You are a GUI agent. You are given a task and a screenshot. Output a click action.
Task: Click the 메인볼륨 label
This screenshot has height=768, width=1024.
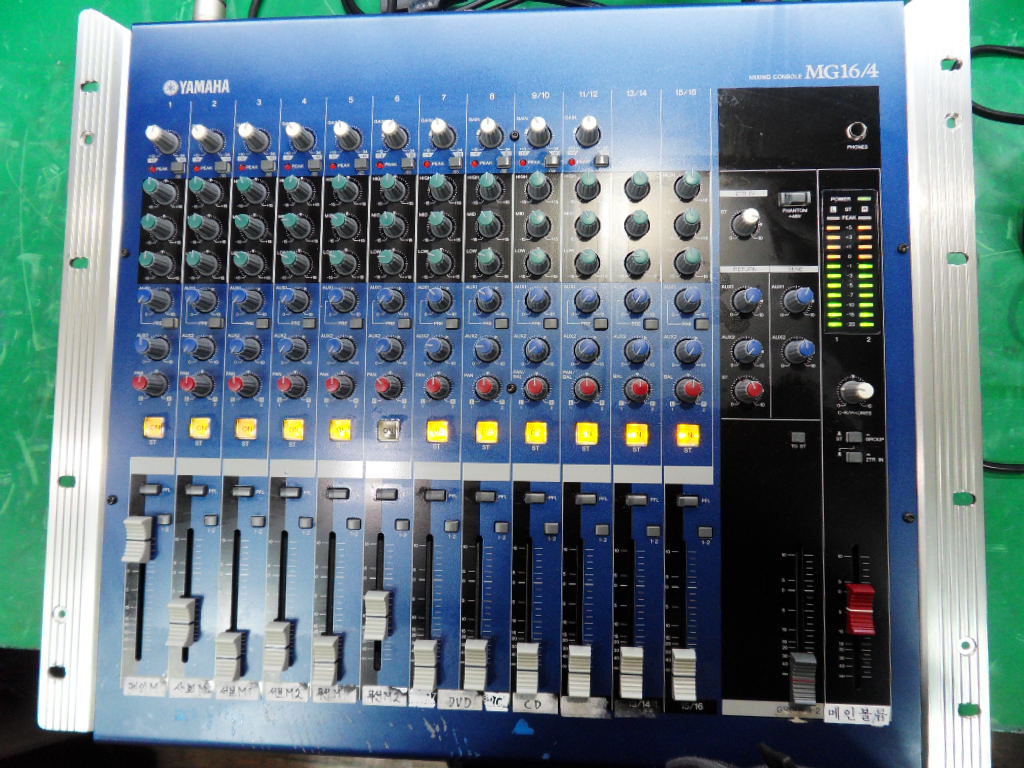click(857, 714)
